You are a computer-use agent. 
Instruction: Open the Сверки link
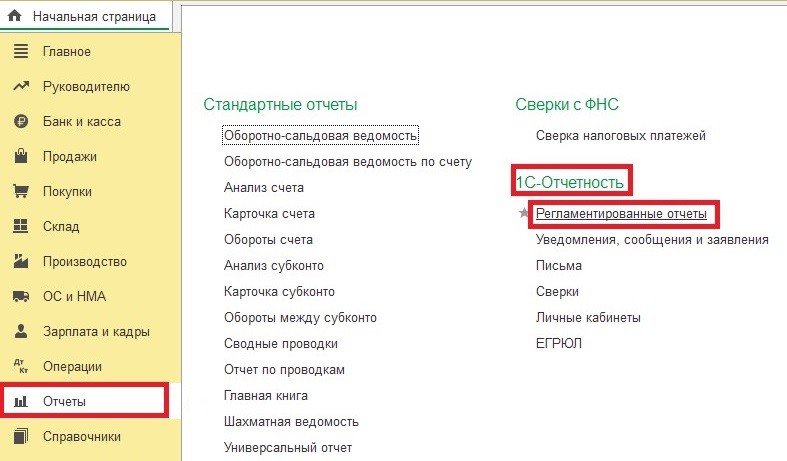(557, 292)
